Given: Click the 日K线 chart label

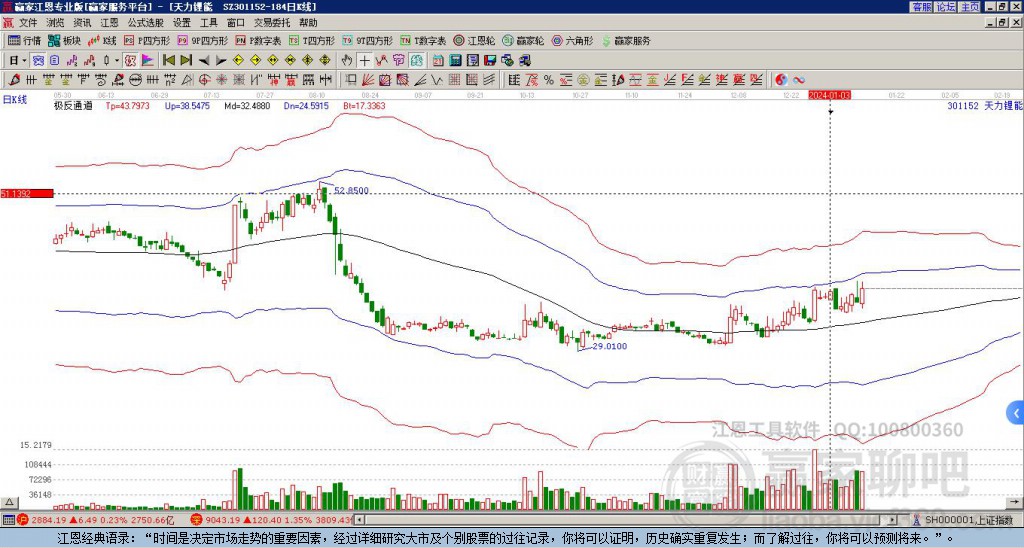Looking at the screenshot, I should point(15,99).
